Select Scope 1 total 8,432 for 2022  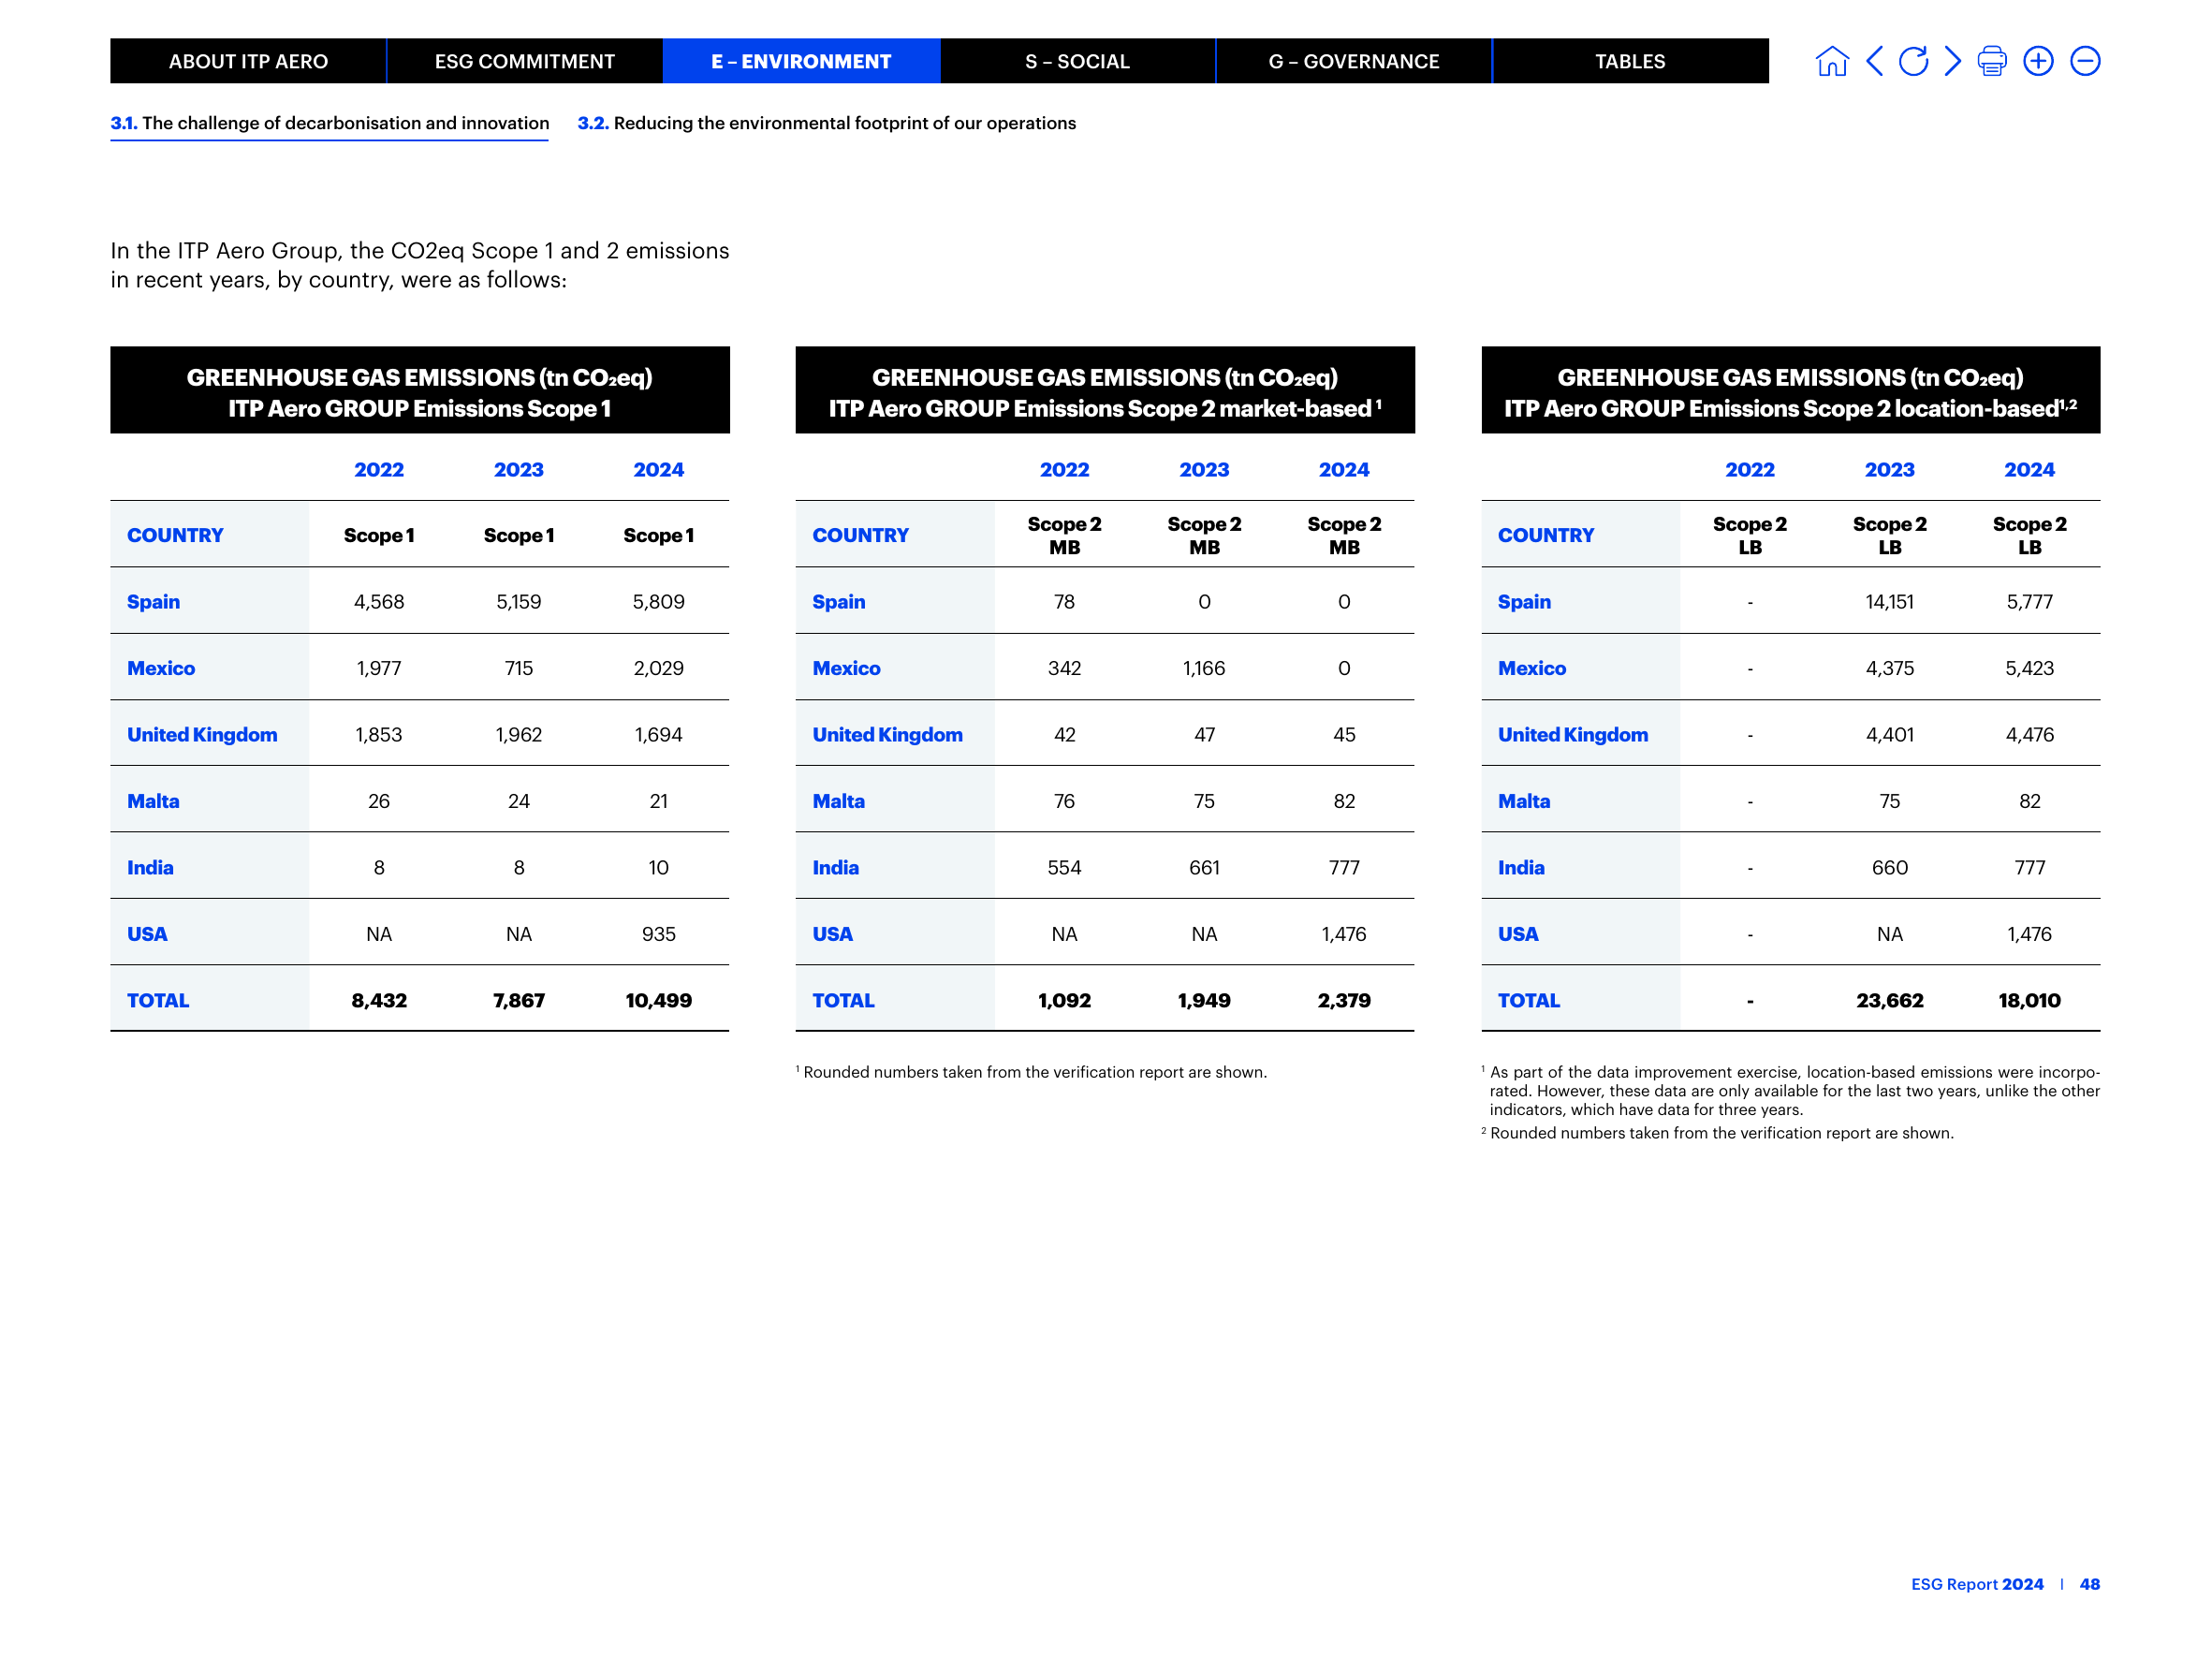[x=379, y=1000]
